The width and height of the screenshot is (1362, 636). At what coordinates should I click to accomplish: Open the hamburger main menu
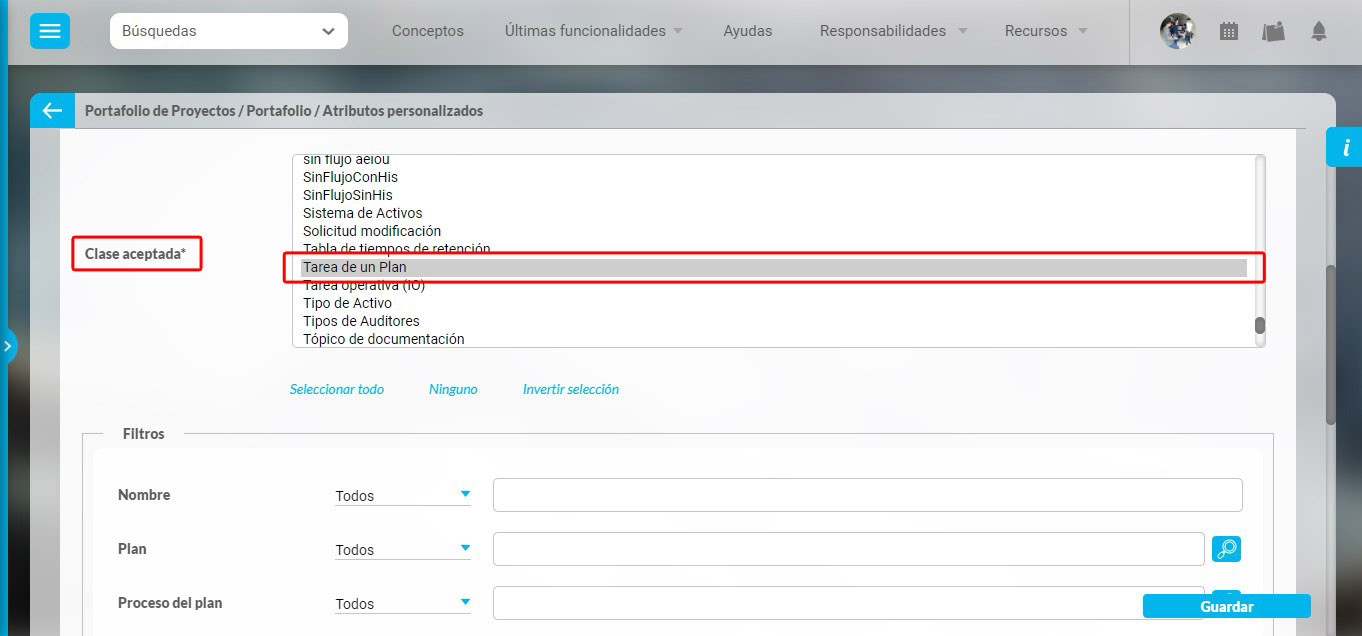coord(49,32)
